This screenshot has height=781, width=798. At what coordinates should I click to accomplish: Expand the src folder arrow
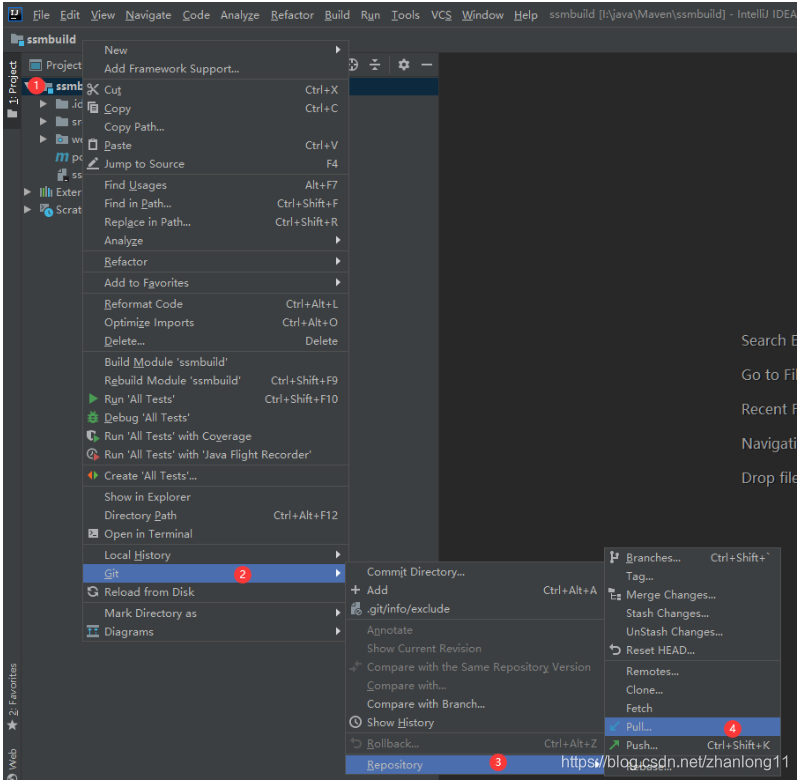pyautogui.click(x=44, y=121)
